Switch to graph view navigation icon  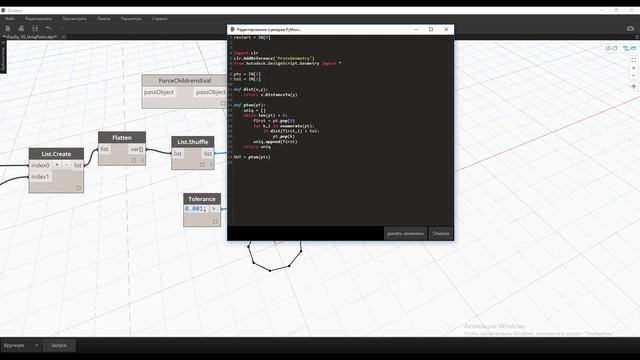pos(629,48)
